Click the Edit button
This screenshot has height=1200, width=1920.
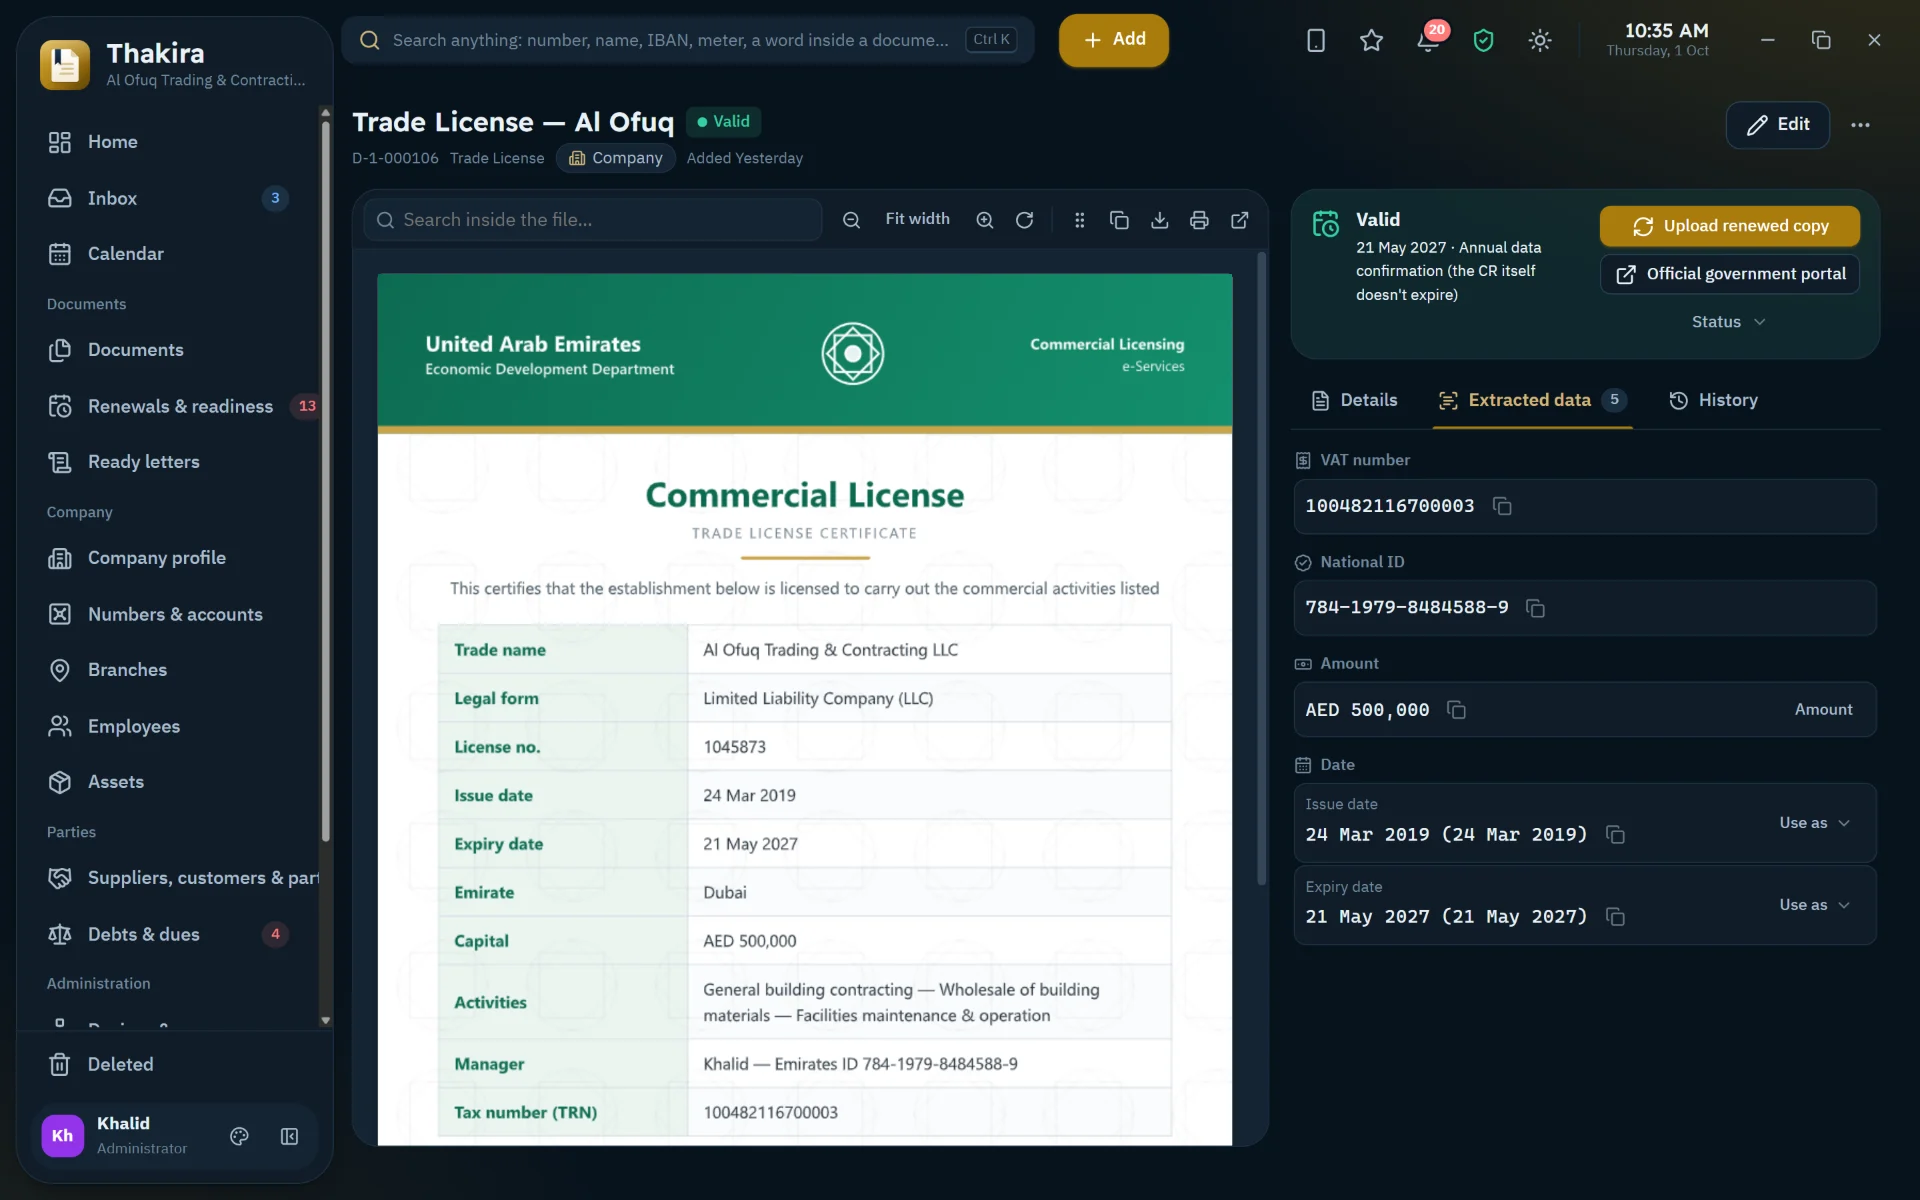pyautogui.click(x=1778, y=125)
